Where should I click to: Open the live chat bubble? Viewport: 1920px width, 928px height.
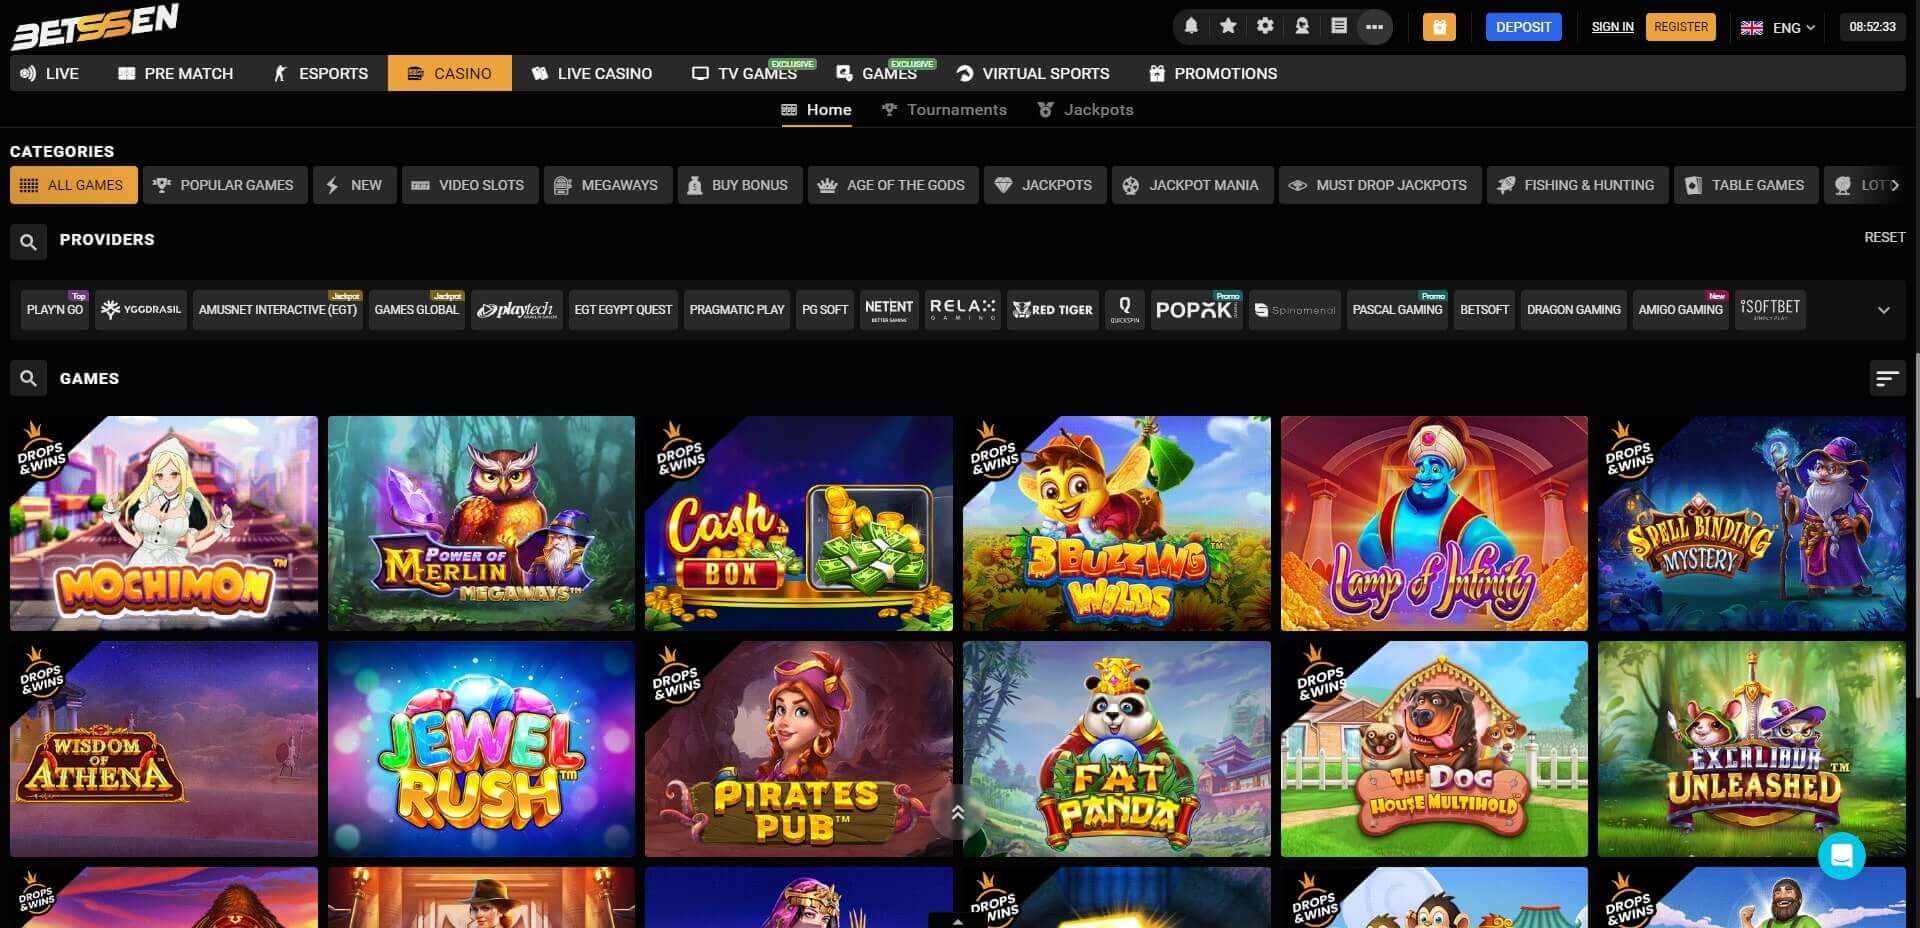pos(1843,856)
